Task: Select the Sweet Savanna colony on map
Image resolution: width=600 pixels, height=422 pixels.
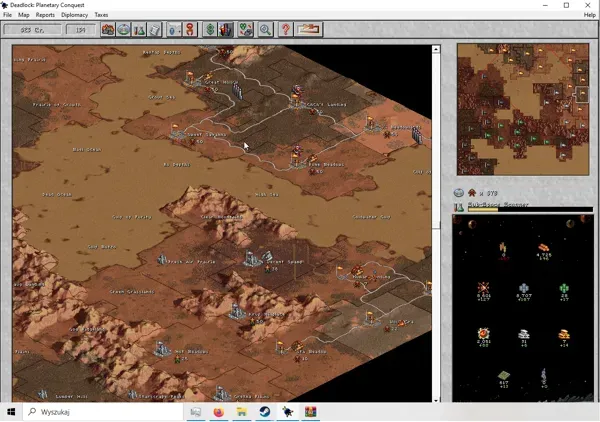Action: [x=178, y=132]
